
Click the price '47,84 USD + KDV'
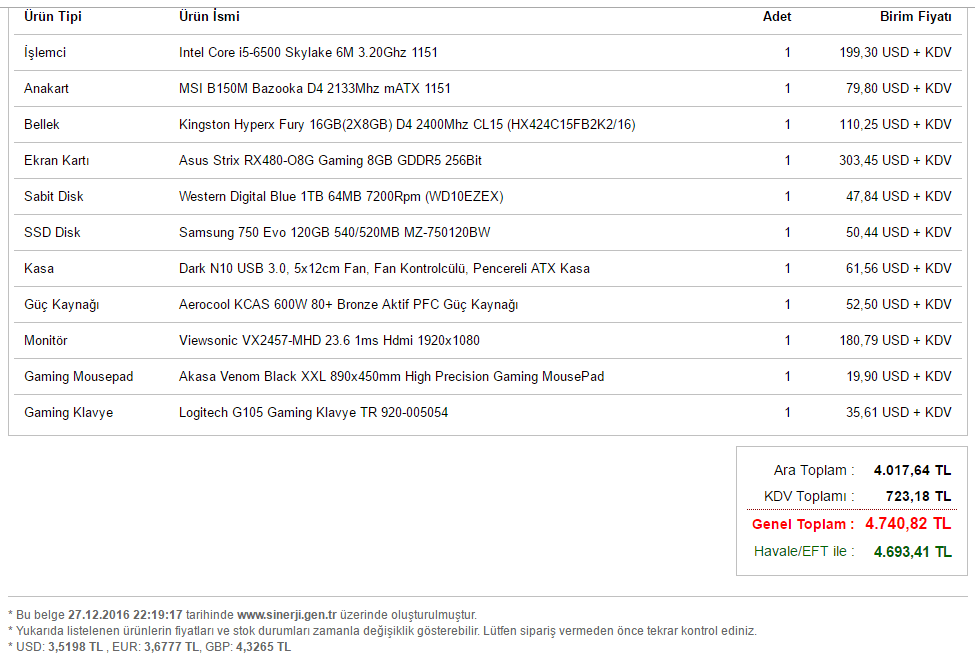pyautogui.click(x=899, y=197)
